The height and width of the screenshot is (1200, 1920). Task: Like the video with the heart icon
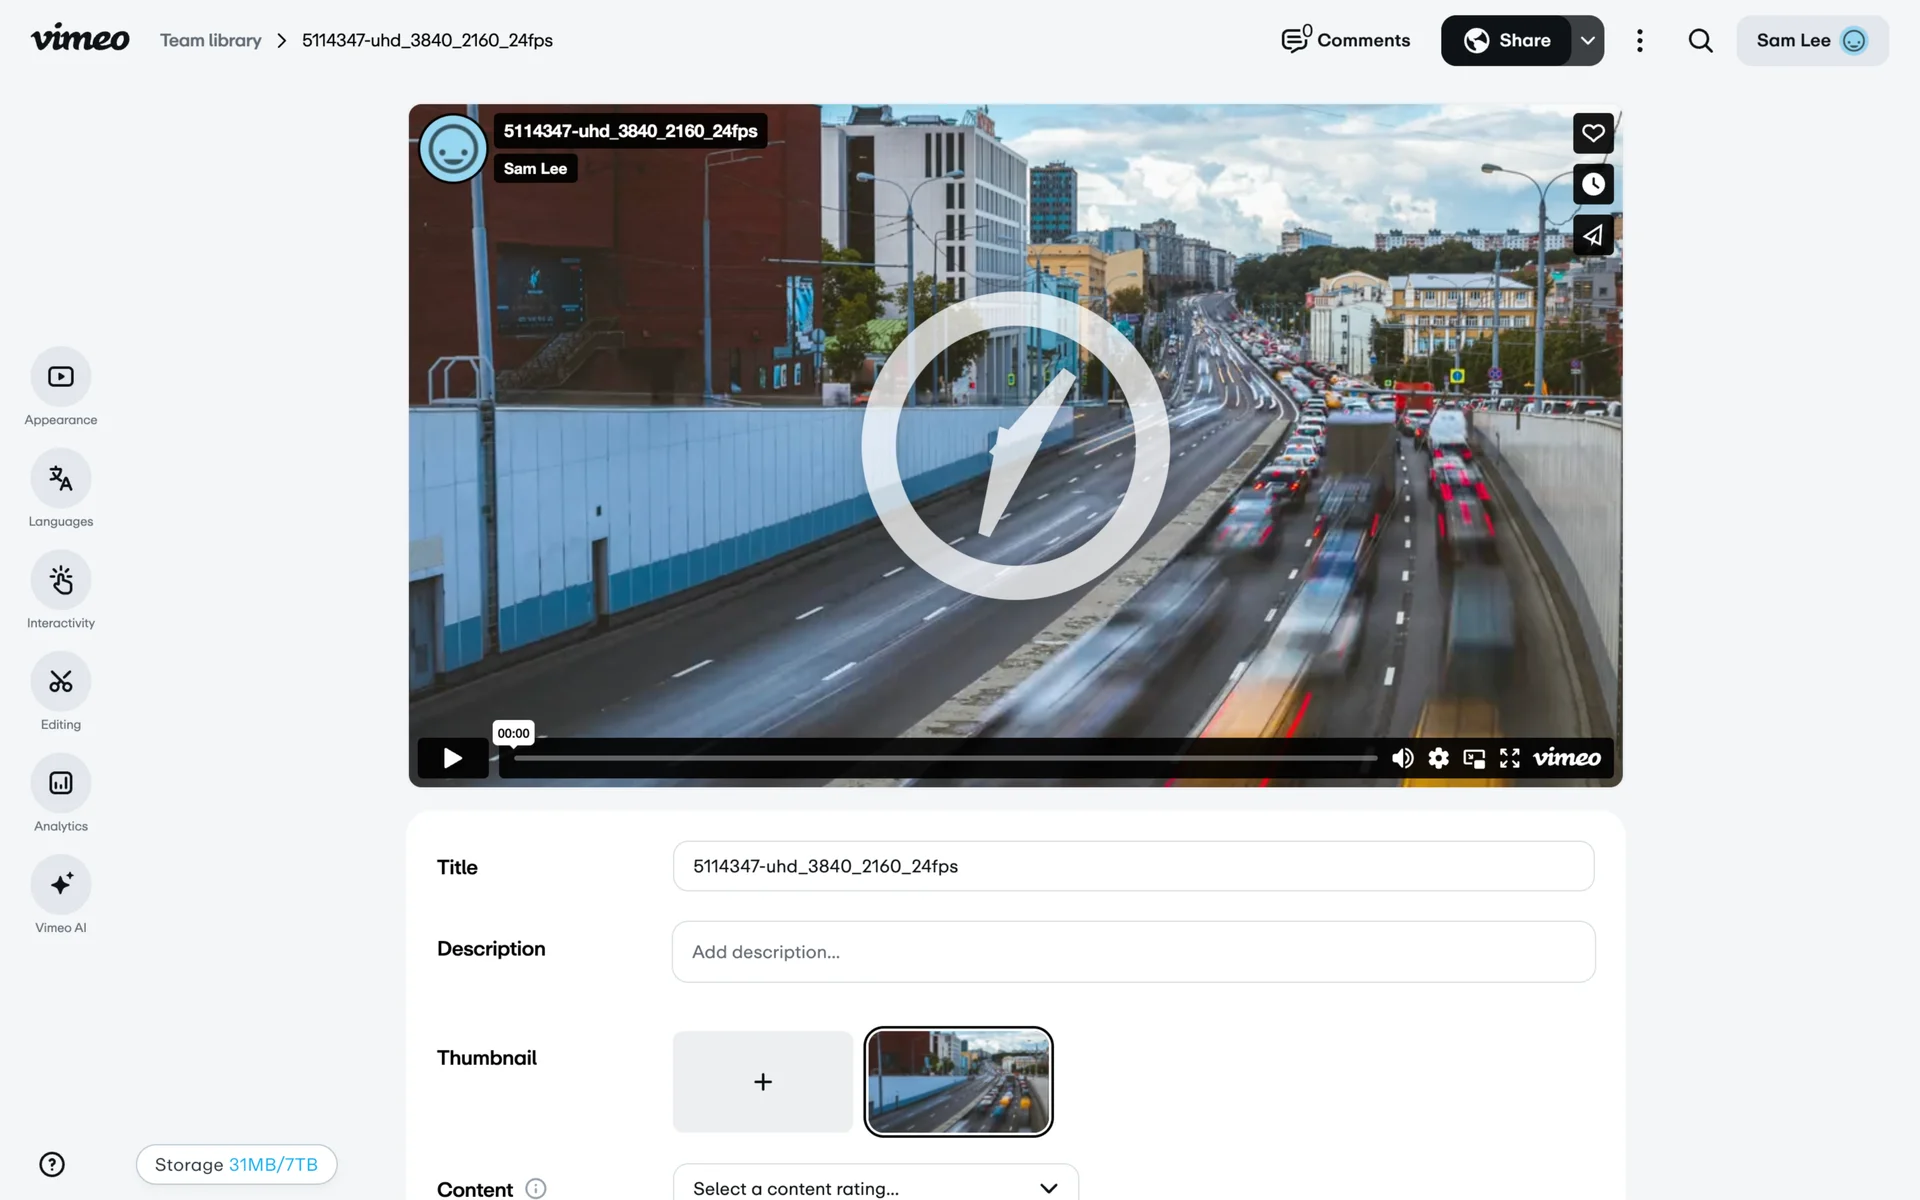(x=1593, y=133)
